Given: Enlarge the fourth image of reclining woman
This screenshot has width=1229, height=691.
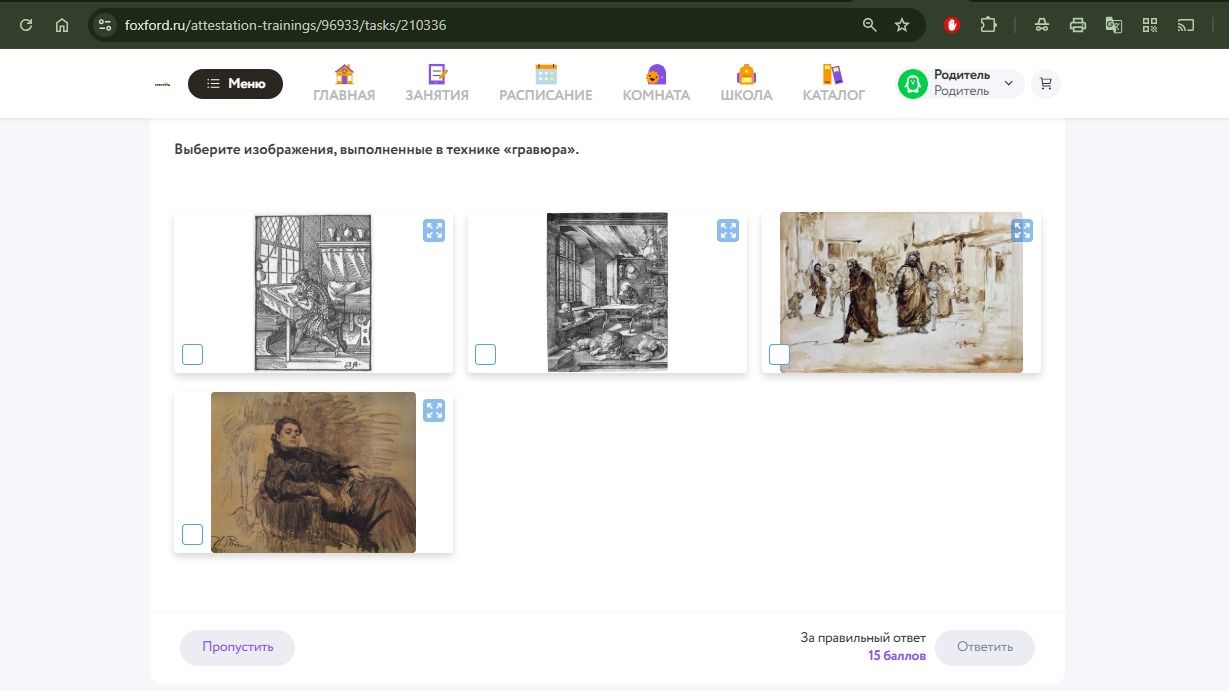Looking at the screenshot, I should point(434,411).
